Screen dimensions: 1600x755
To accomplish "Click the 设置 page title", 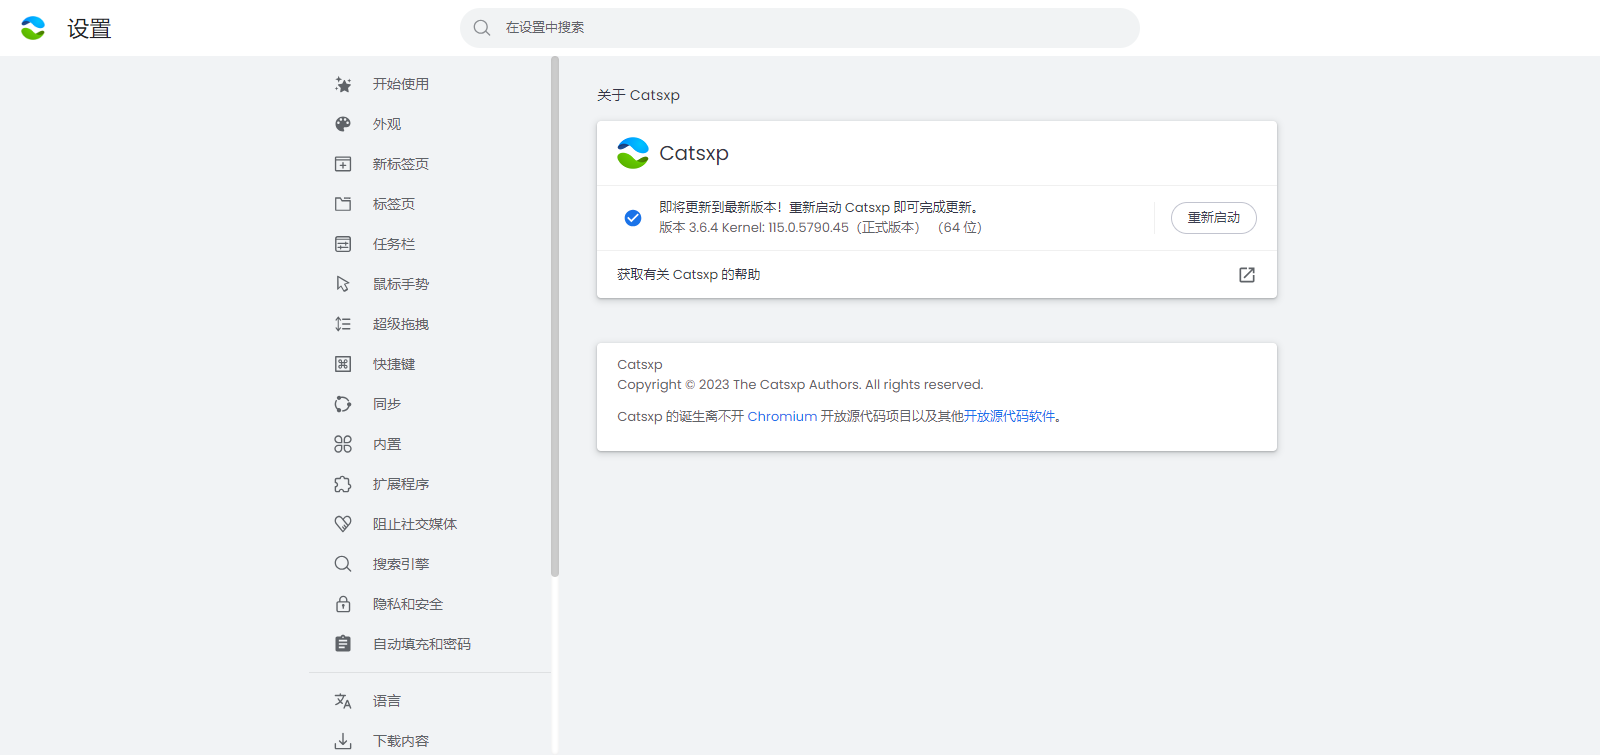I will (x=89, y=29).
